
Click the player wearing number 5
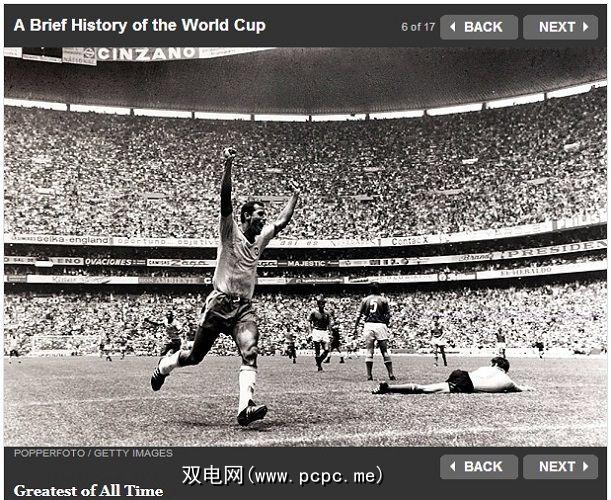pyautogui.click(x=375, y=332)
